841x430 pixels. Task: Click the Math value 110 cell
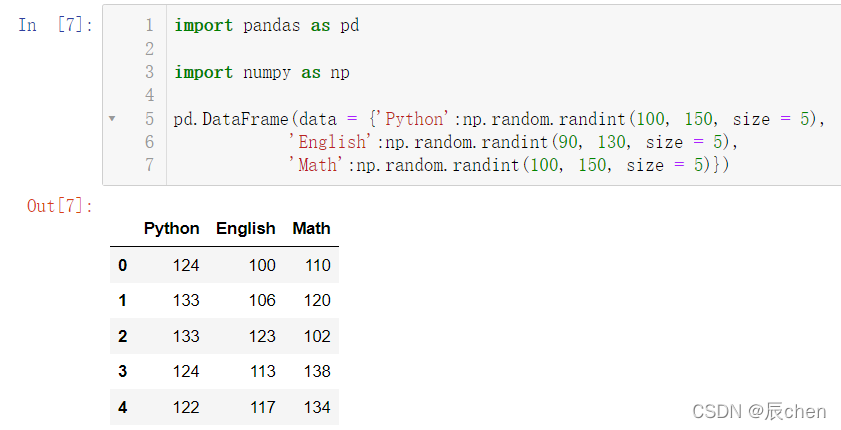318,265
